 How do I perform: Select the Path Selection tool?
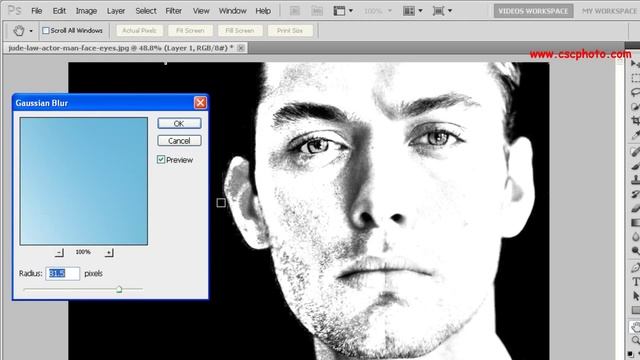[x=635, y=296]
